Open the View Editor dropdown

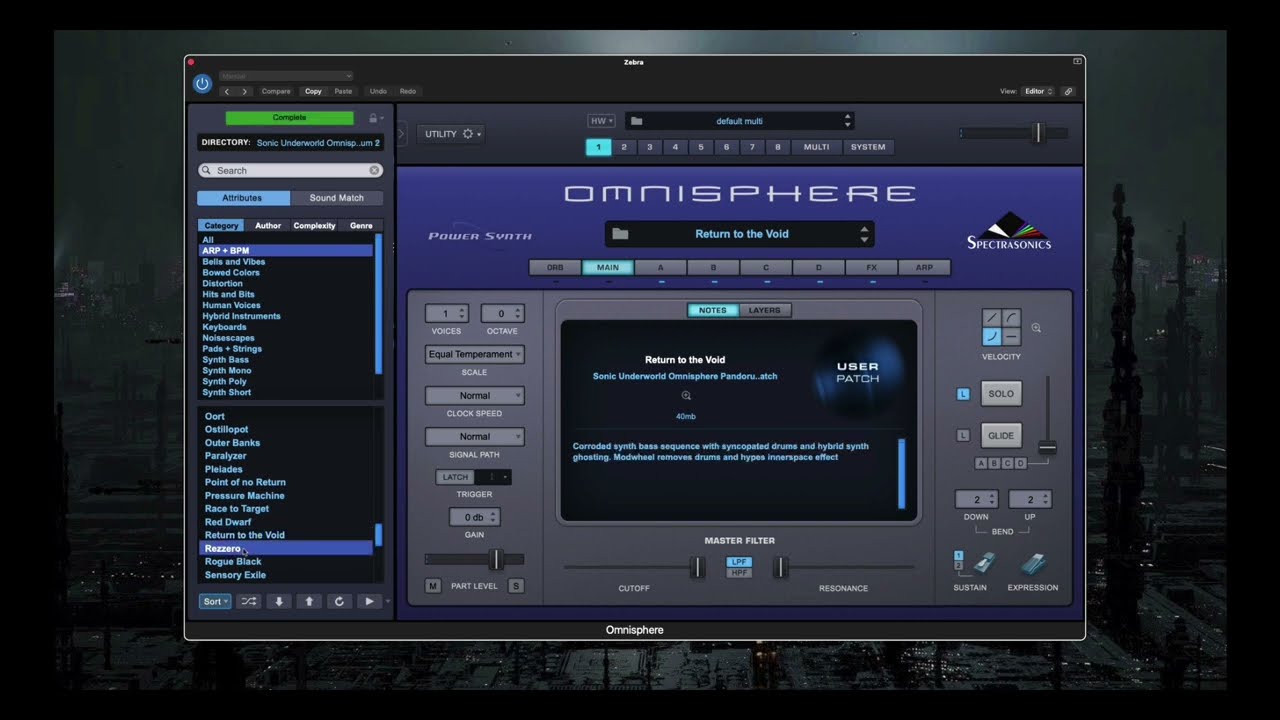(x=1039, y=91)
